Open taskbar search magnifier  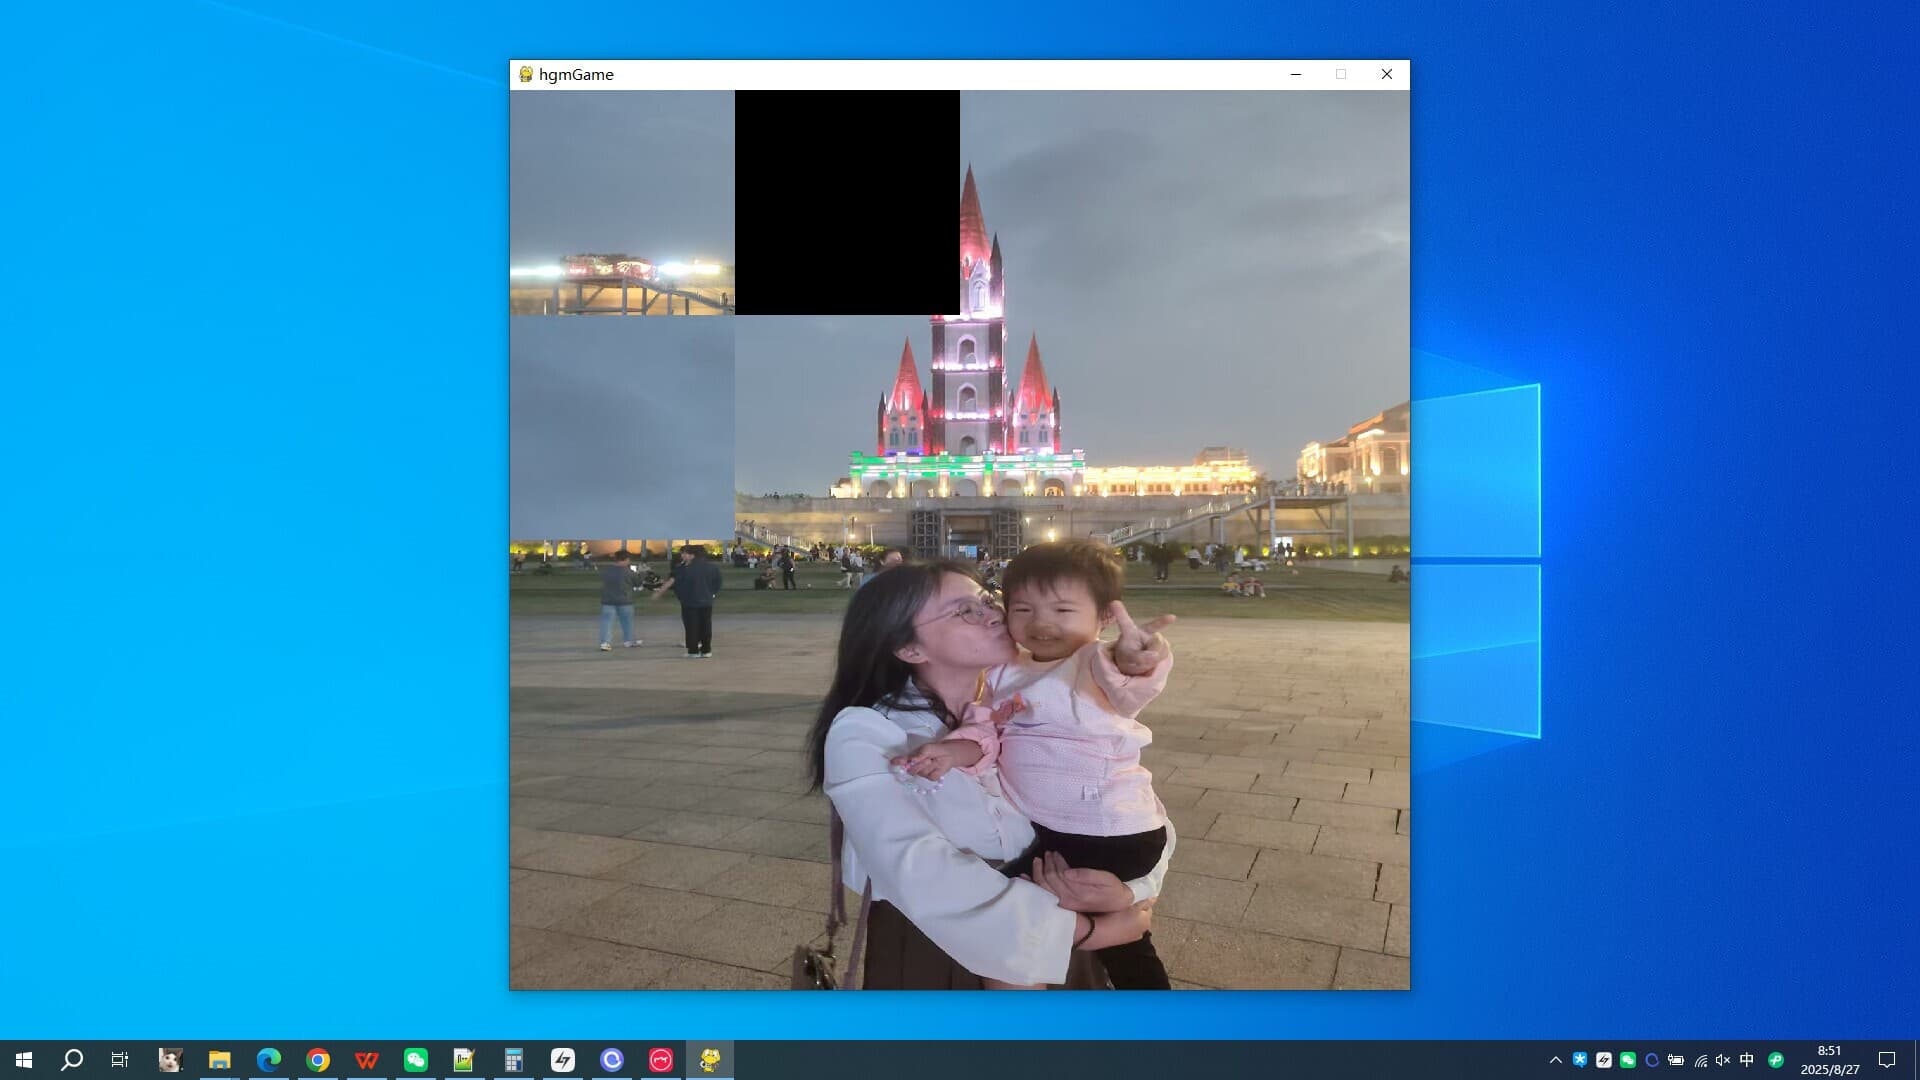click(72, 1060)
